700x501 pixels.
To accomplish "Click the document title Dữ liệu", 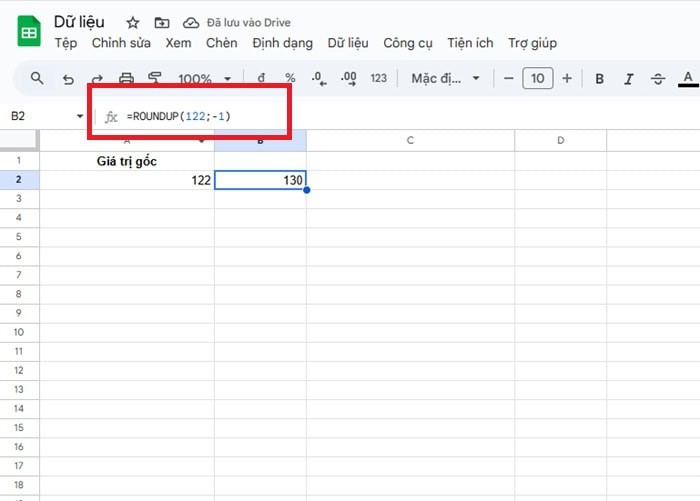I will pyautogui.click(x=79, y=22).
